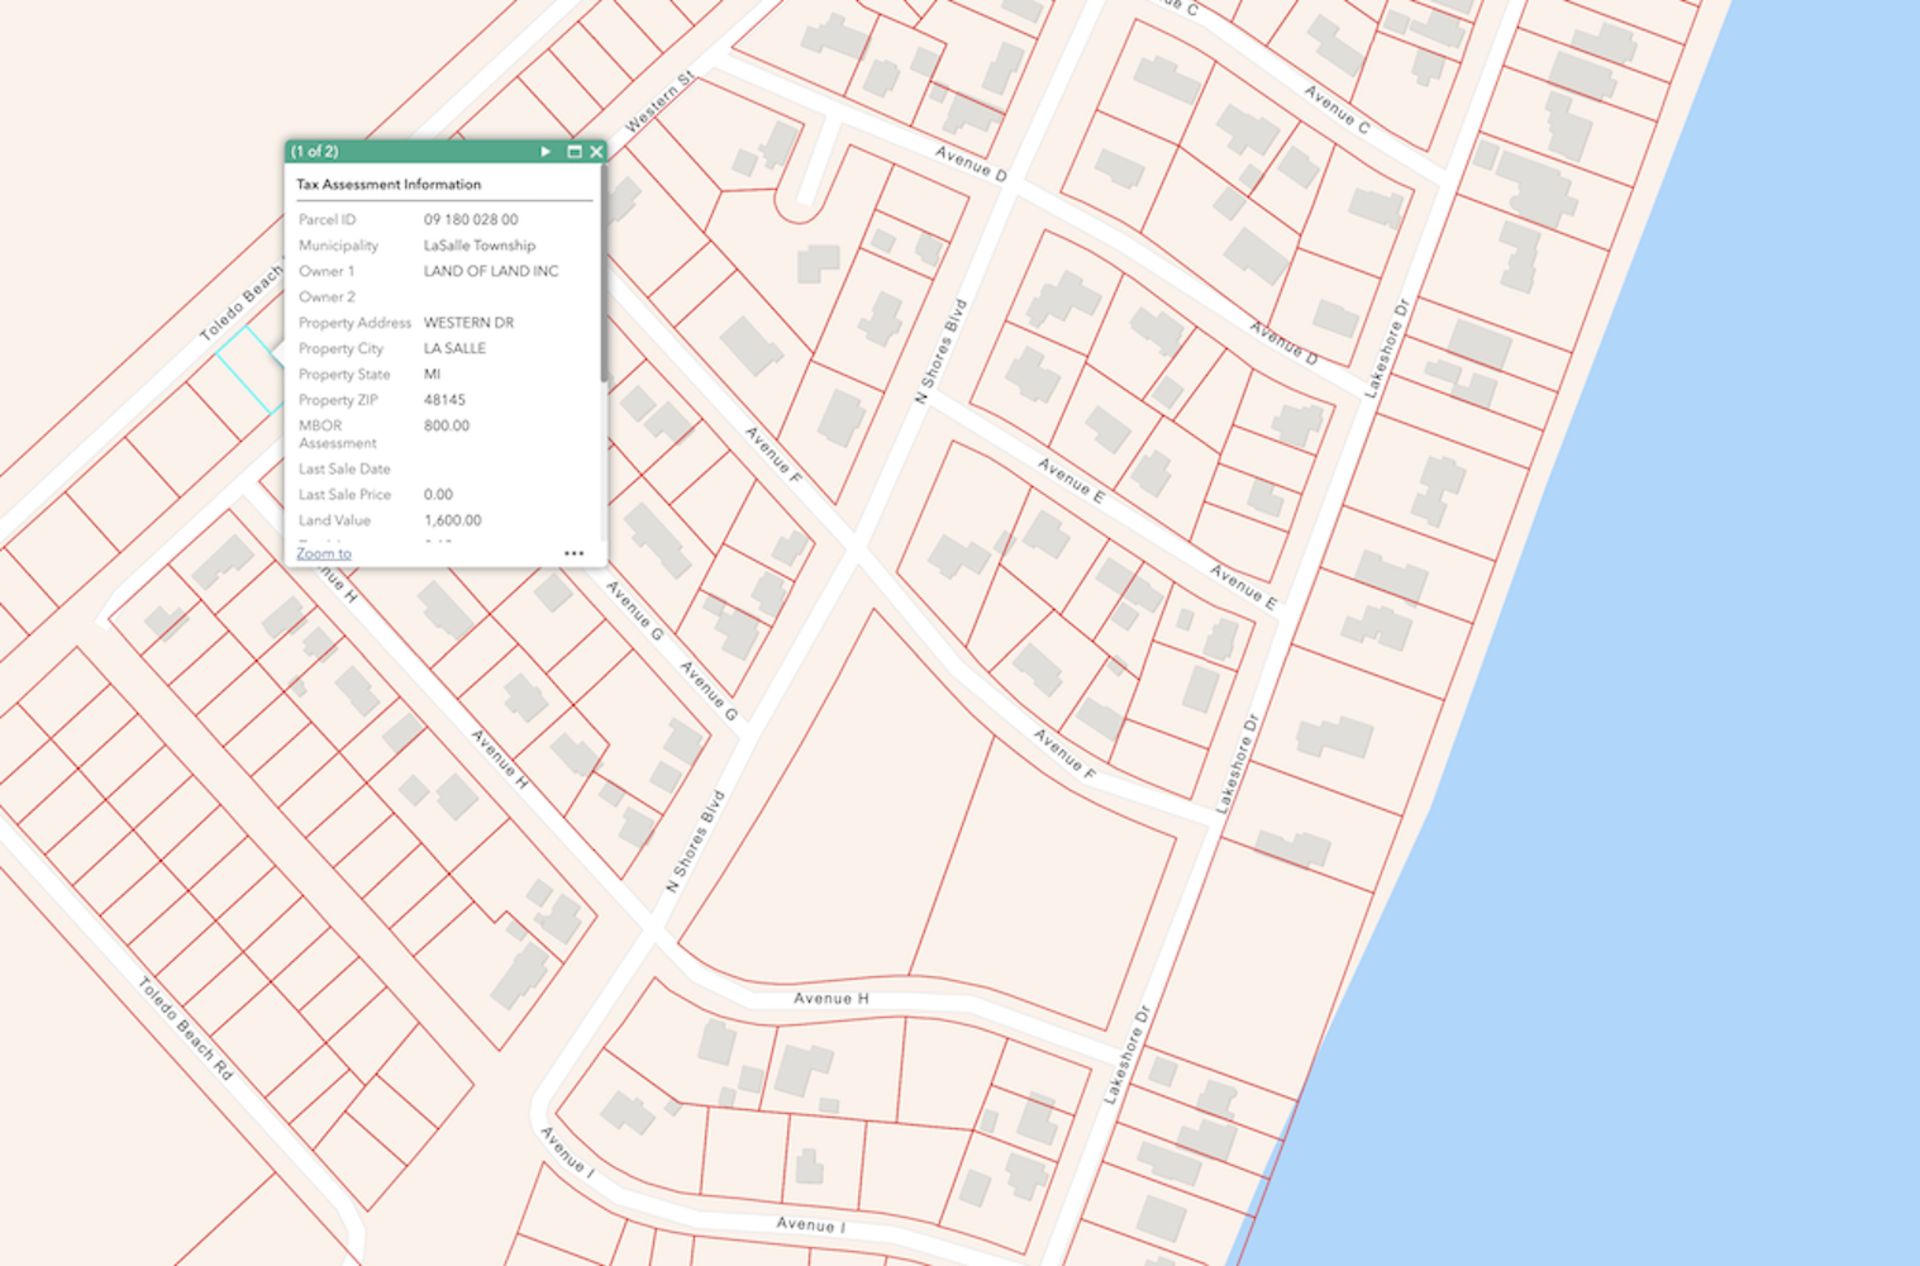
Task: Click the 'Property City' field label
Action: click(x=341, y=348)
